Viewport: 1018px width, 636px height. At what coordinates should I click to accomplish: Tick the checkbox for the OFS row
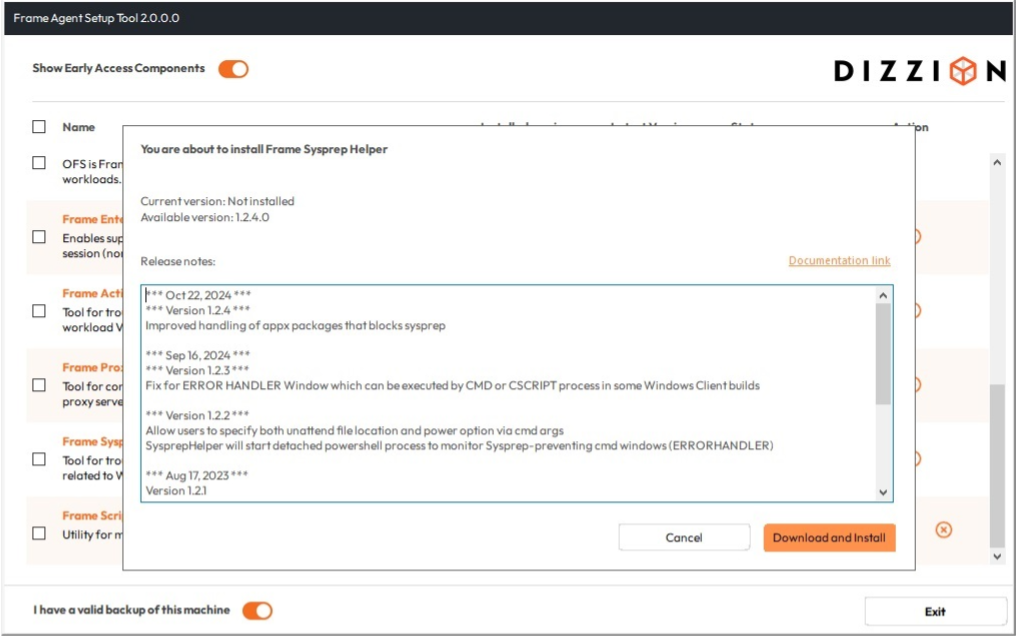39,163
